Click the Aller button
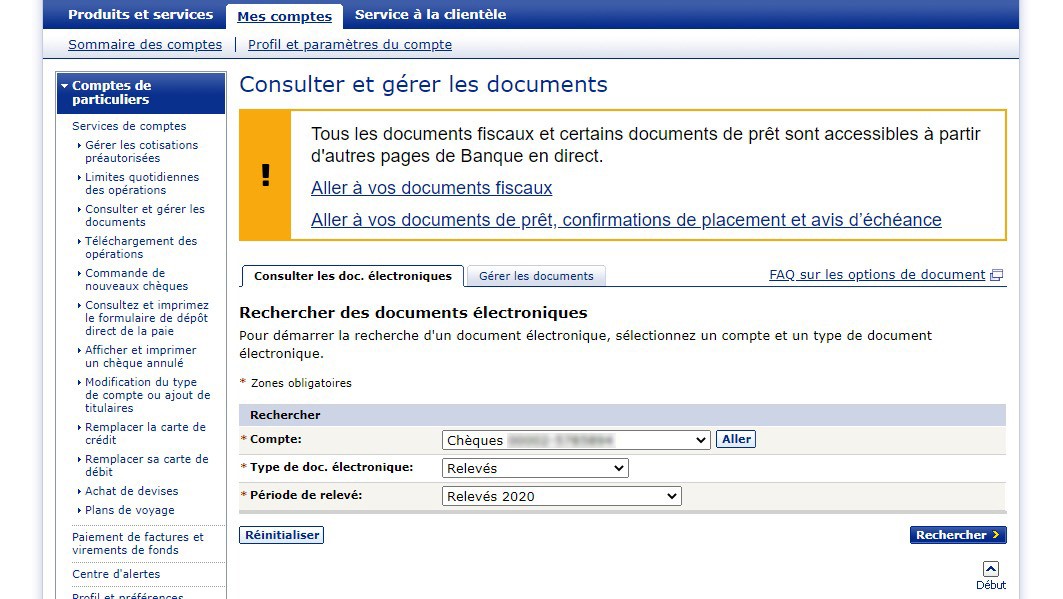1063x599 pixels. pyautogui.click(x=736, y=439)
